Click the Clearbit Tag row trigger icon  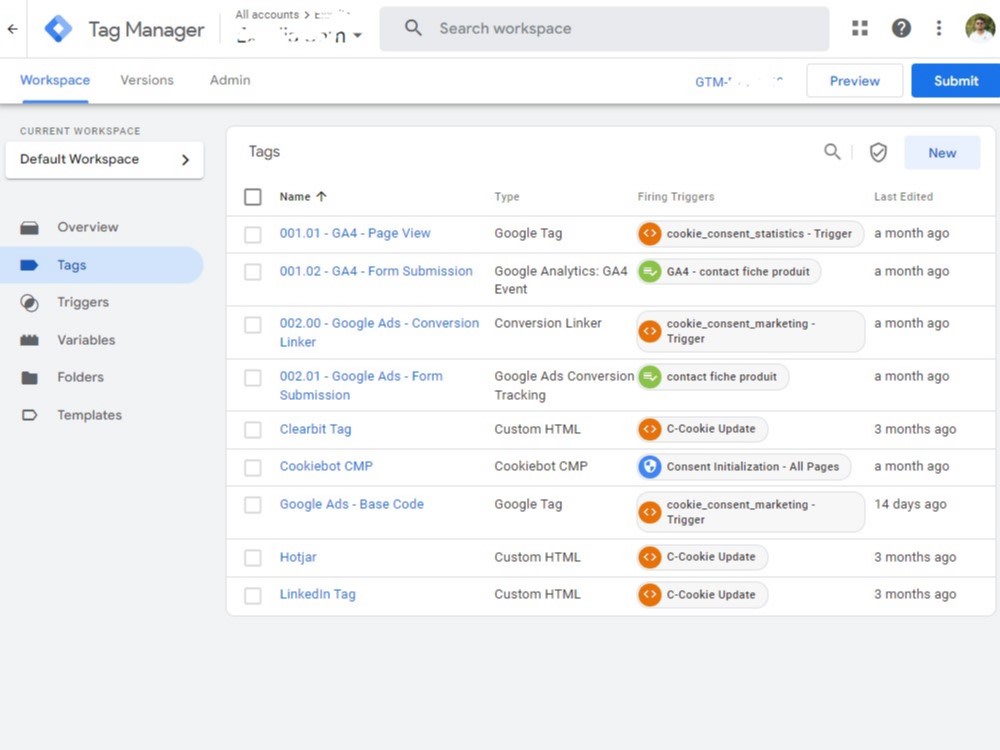[650, 429]
